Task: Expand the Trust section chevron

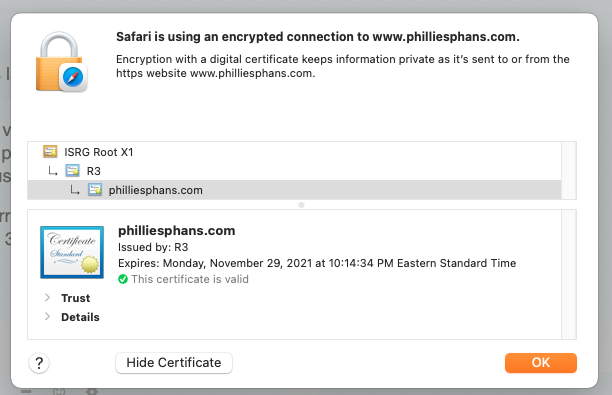Action: tap(47, 297)
